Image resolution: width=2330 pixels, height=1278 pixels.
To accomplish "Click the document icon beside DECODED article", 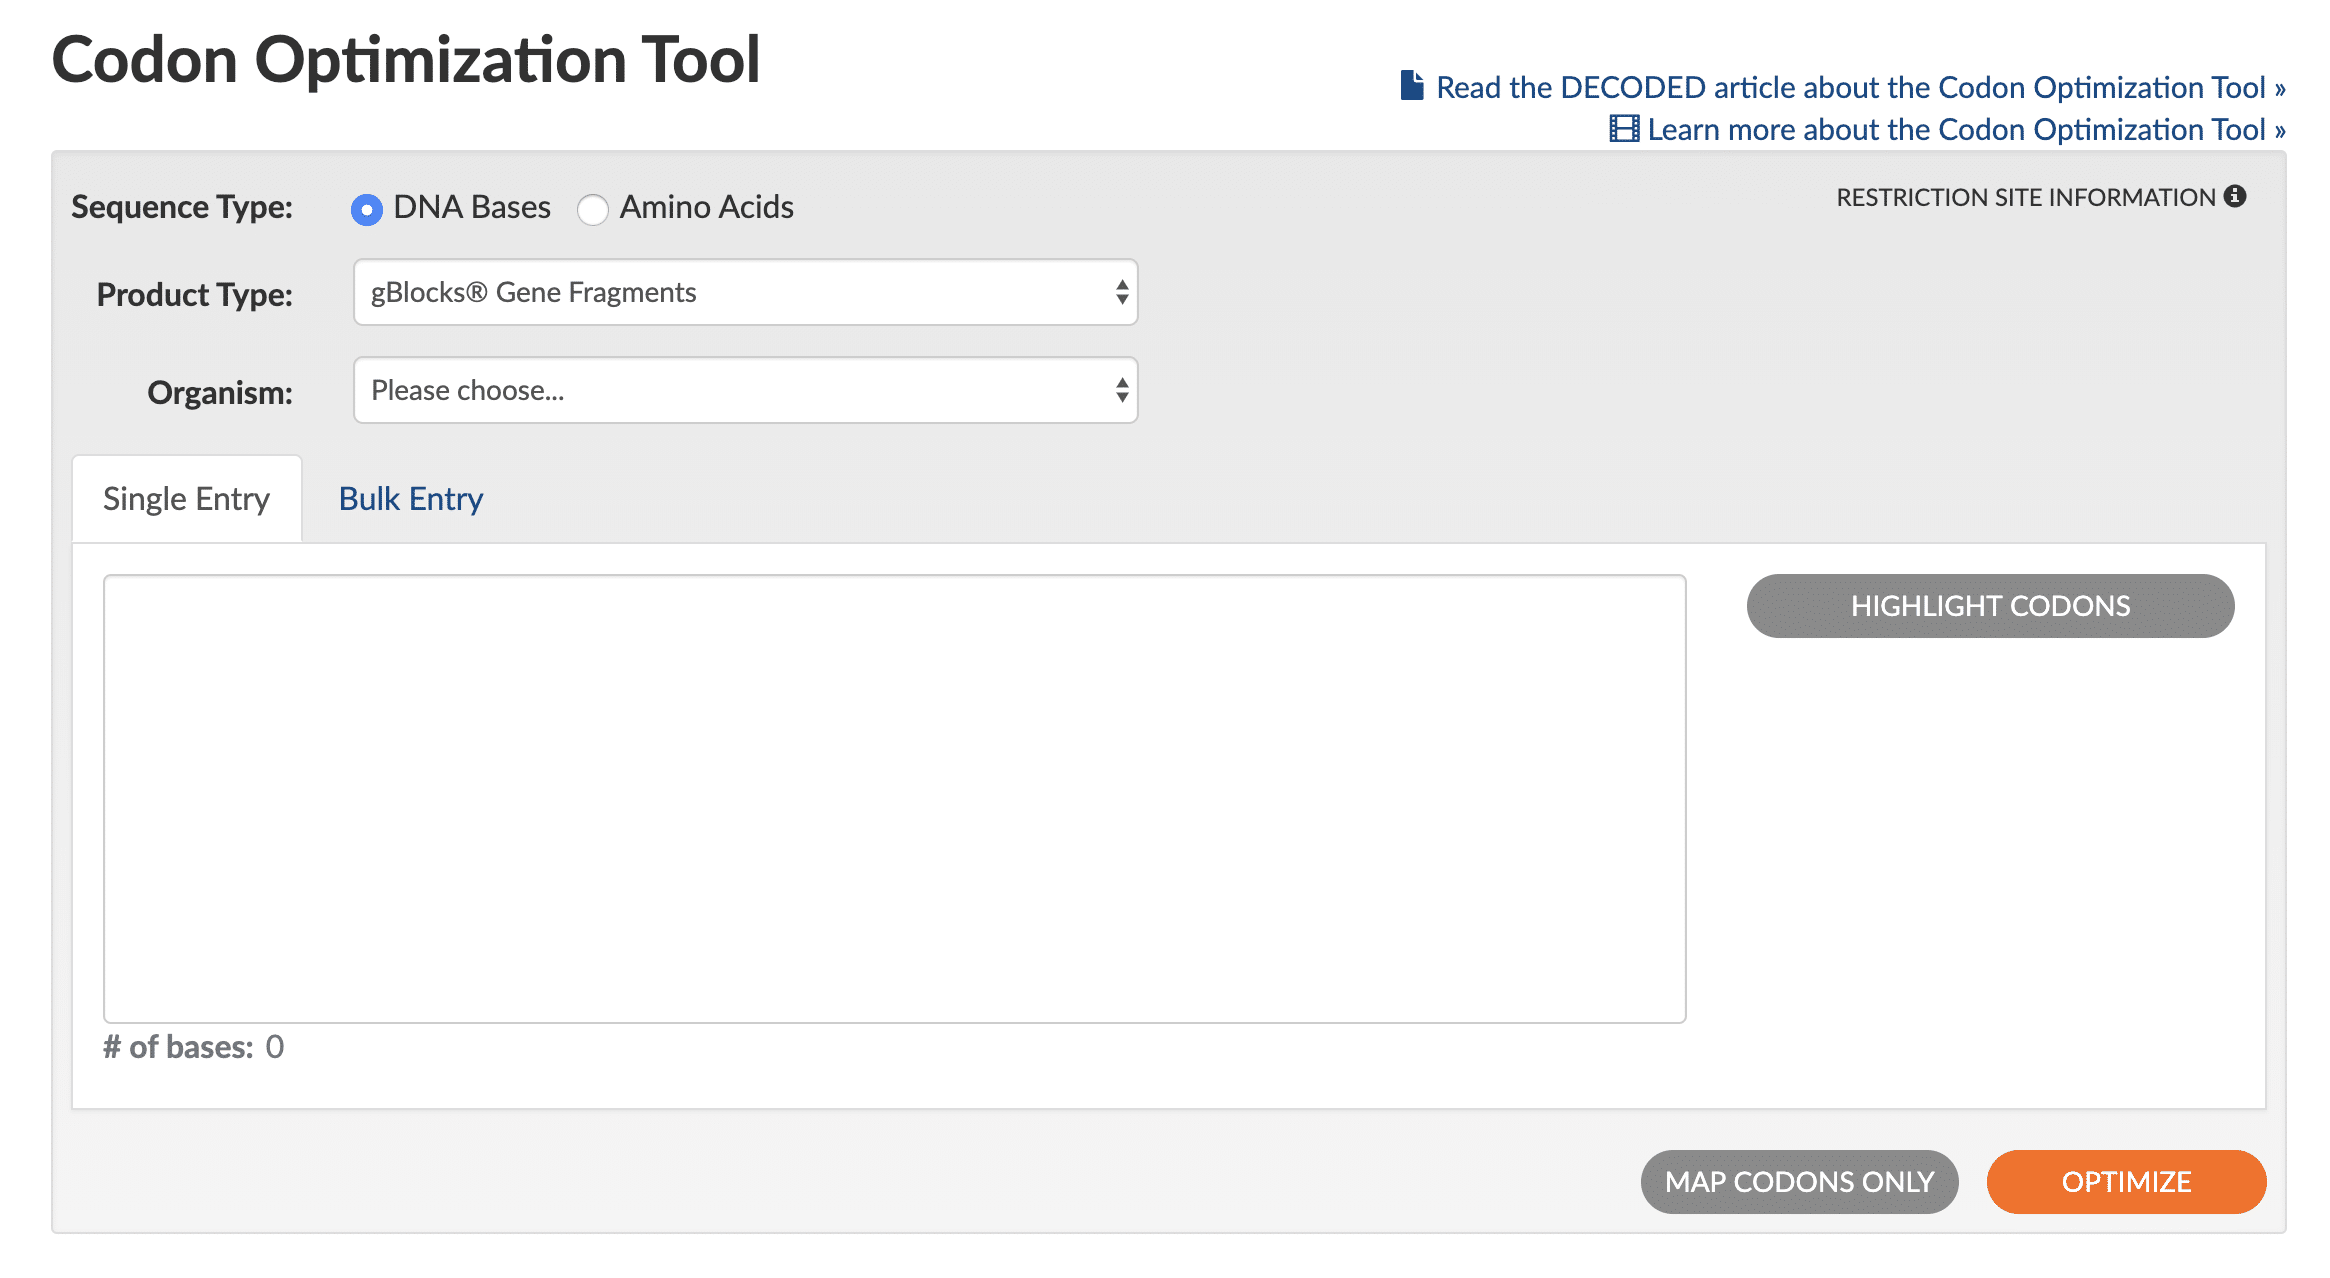I will [x=1411, y=86].
